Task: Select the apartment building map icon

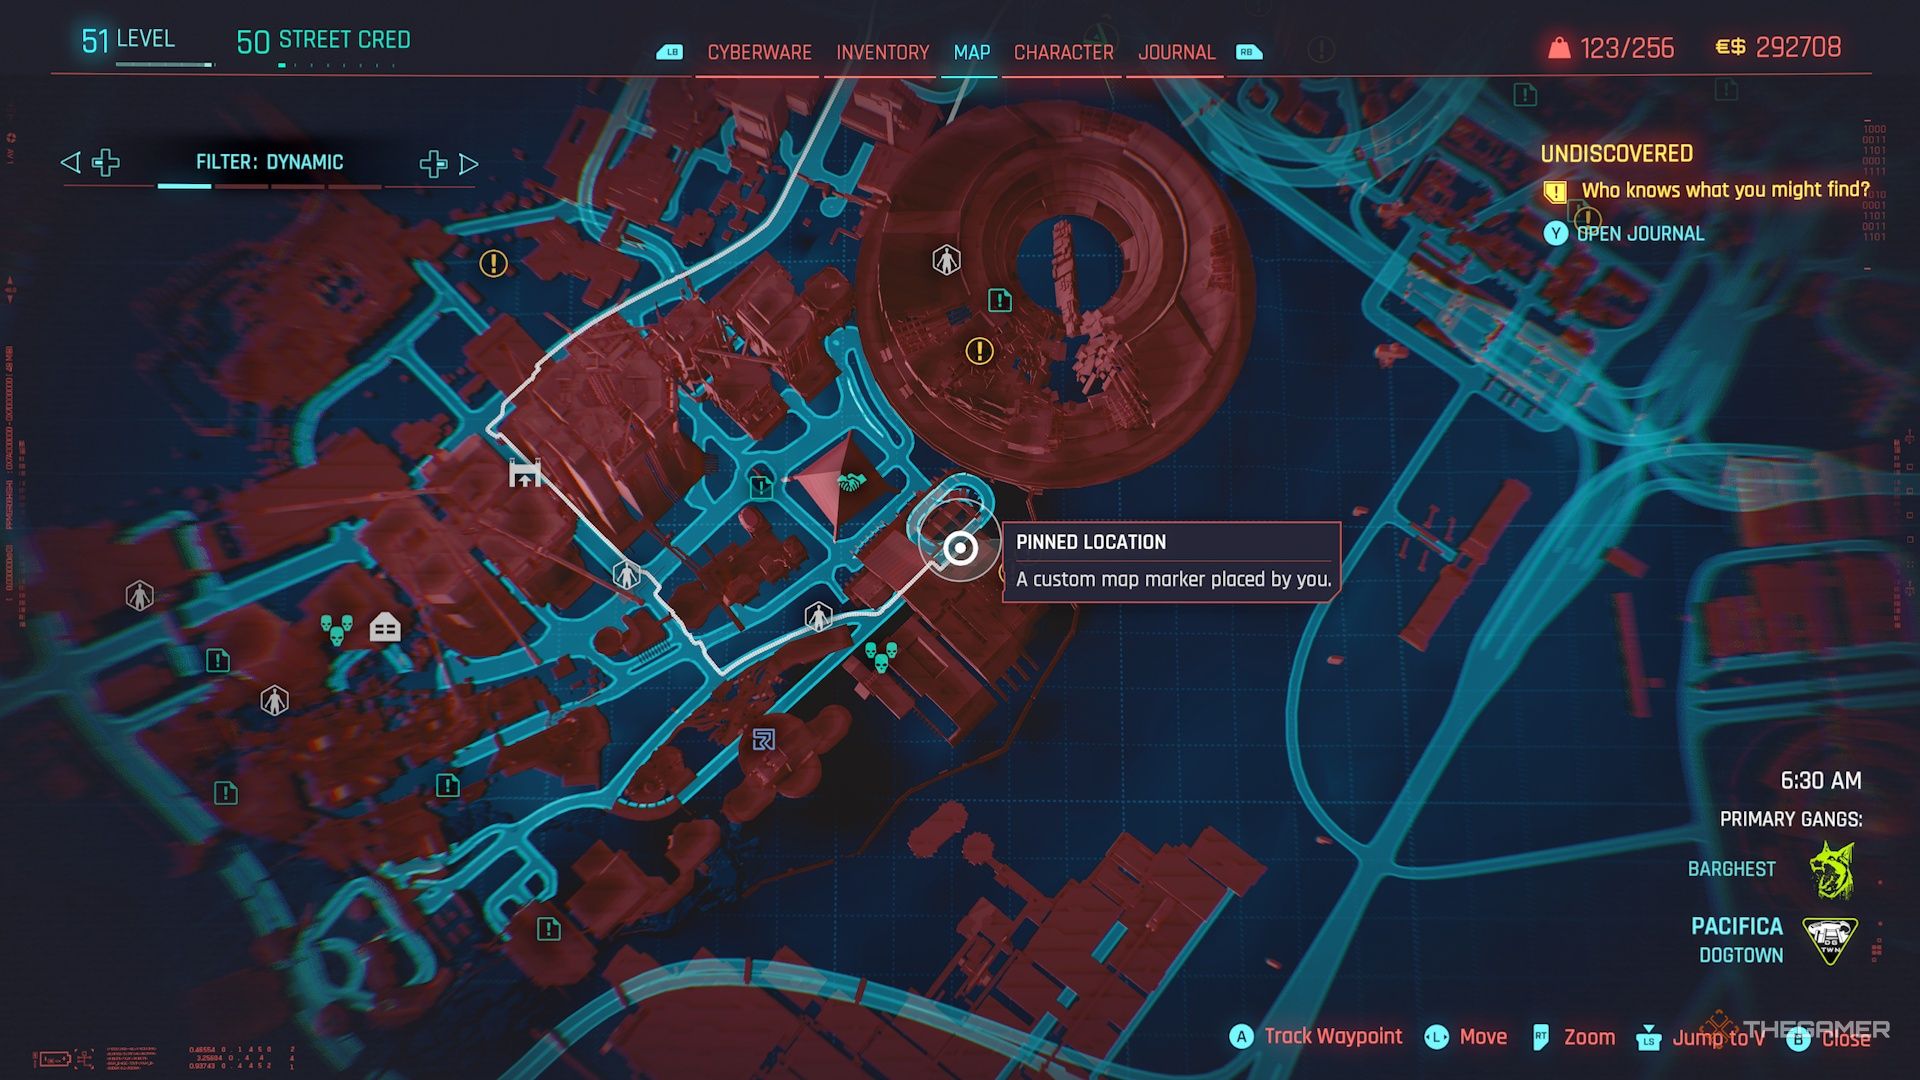Action: pyautogui.click(x=385, y=627)
